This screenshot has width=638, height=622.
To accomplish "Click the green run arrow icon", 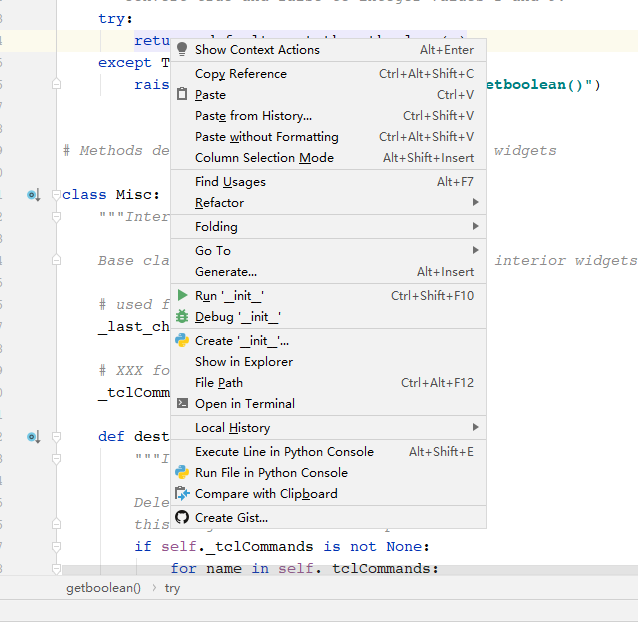I will 182,295.
